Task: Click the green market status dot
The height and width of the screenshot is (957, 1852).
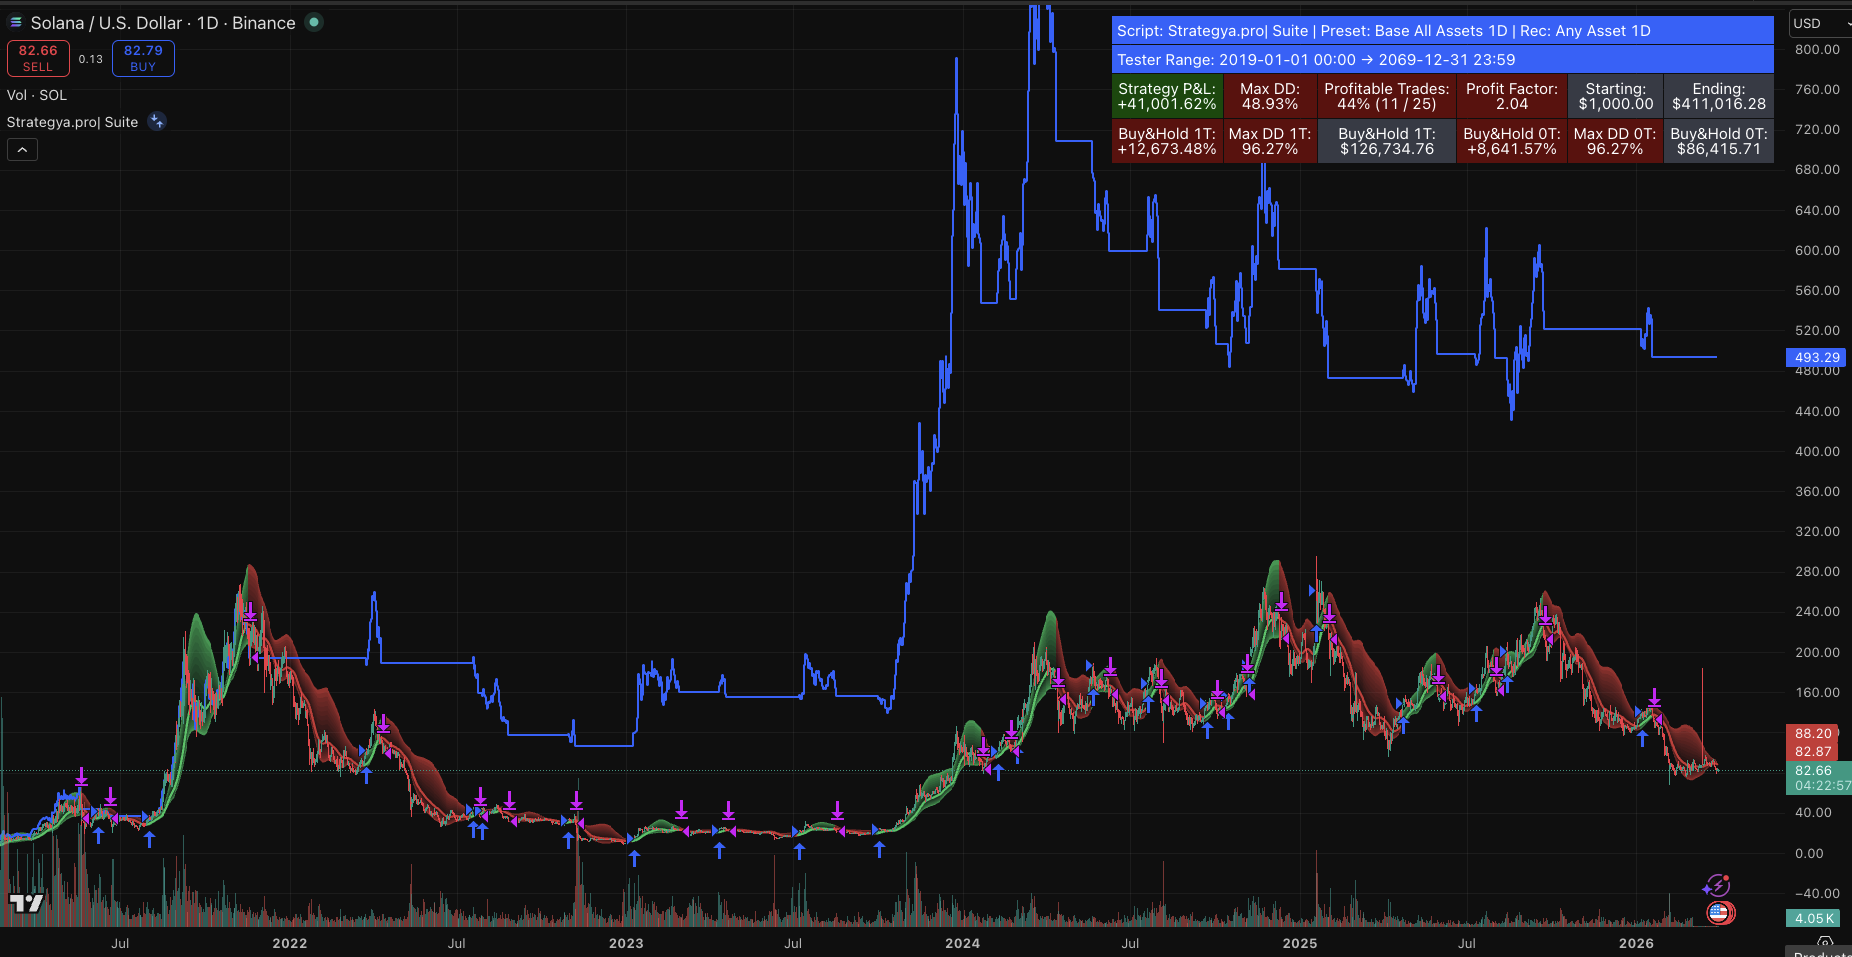Action: [x=314, y=22]
